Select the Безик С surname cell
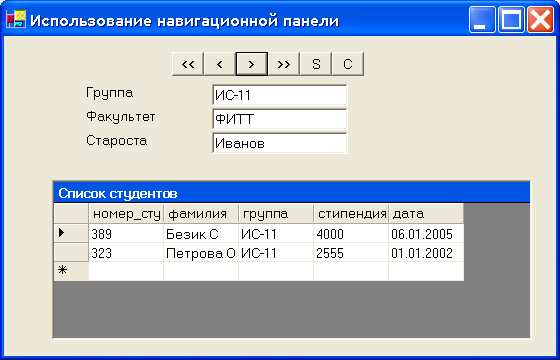Screen dimensions: 560x360 click(201, 234)
